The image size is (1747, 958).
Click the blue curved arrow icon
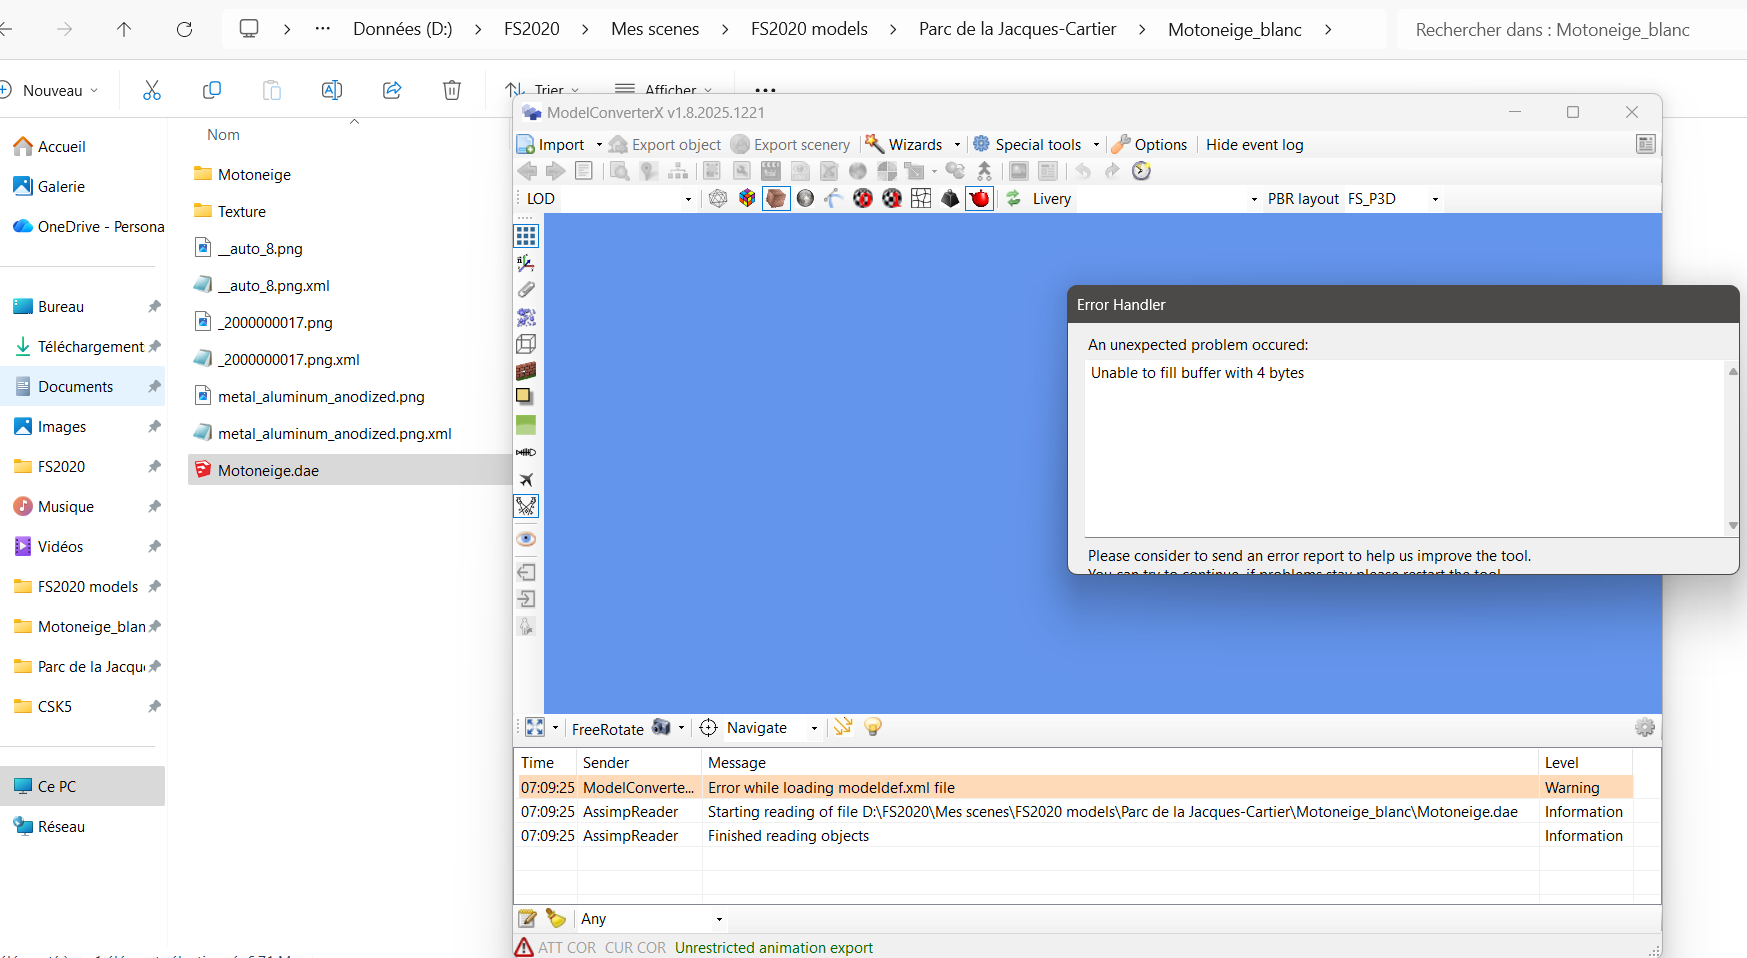click(834, 198)
